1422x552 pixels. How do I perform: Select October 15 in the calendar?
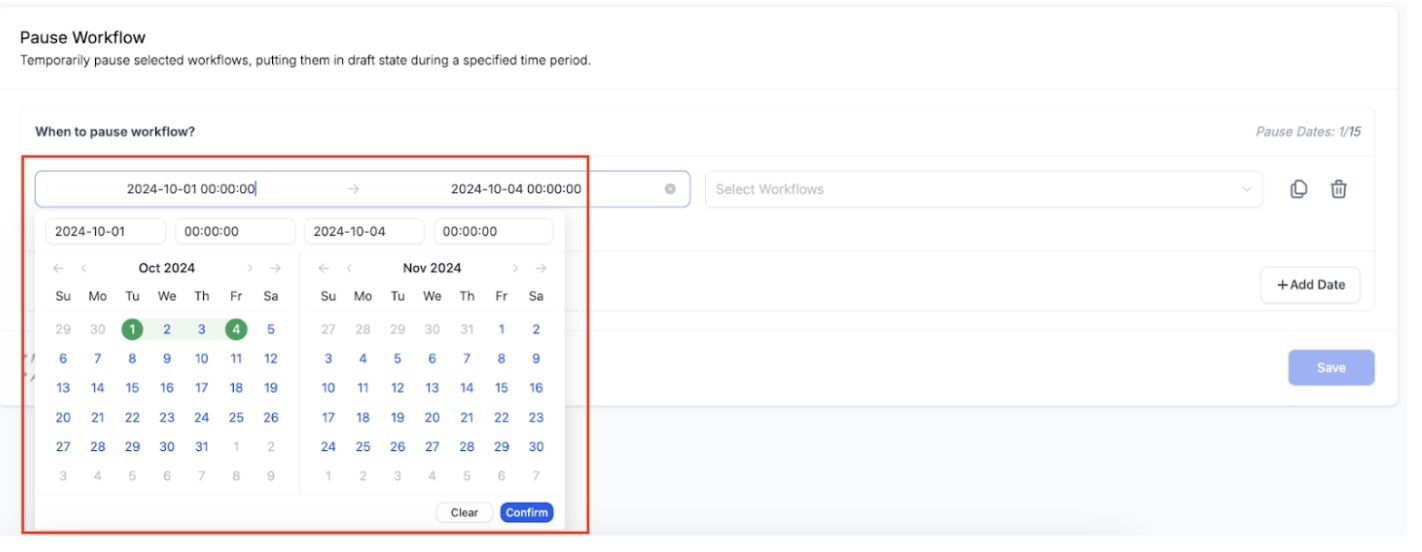pos(132,388)
